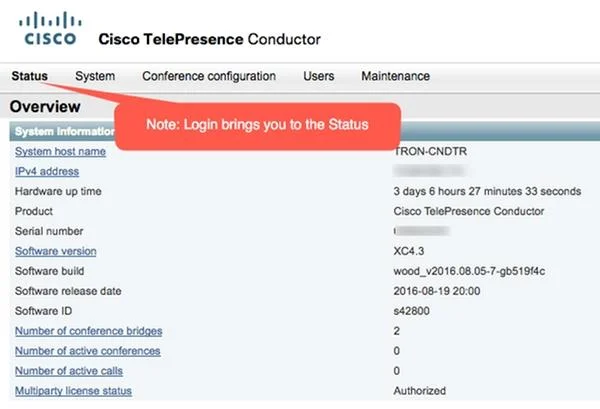Viewport: 600px width, 409px height.
Task: Check the Multiparty license status link
Action: pyautogui.click(x=73, y=391)
